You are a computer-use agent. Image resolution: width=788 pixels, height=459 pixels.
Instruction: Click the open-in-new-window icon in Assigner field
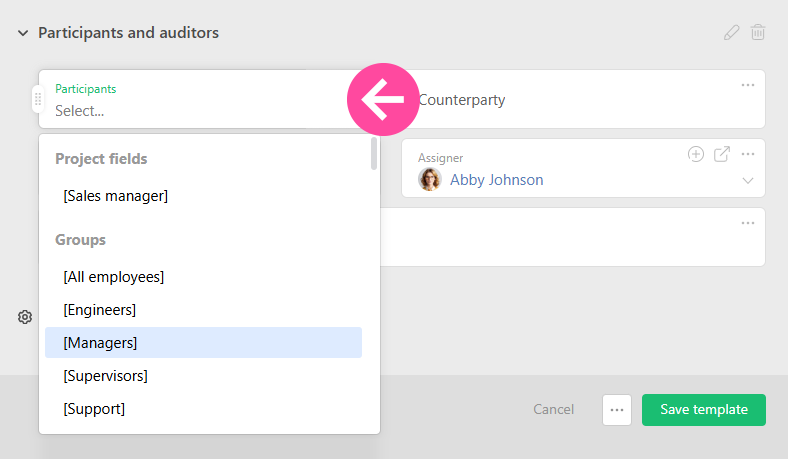722,154
